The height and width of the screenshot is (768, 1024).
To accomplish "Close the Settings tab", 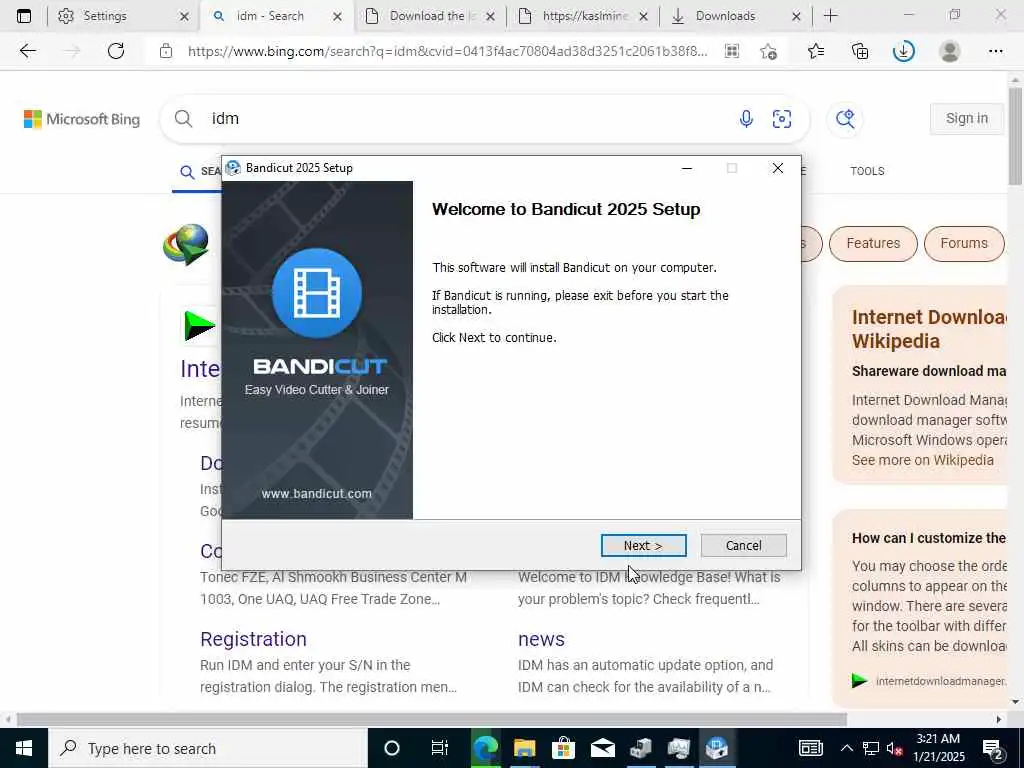I will [x=184, y=16].
